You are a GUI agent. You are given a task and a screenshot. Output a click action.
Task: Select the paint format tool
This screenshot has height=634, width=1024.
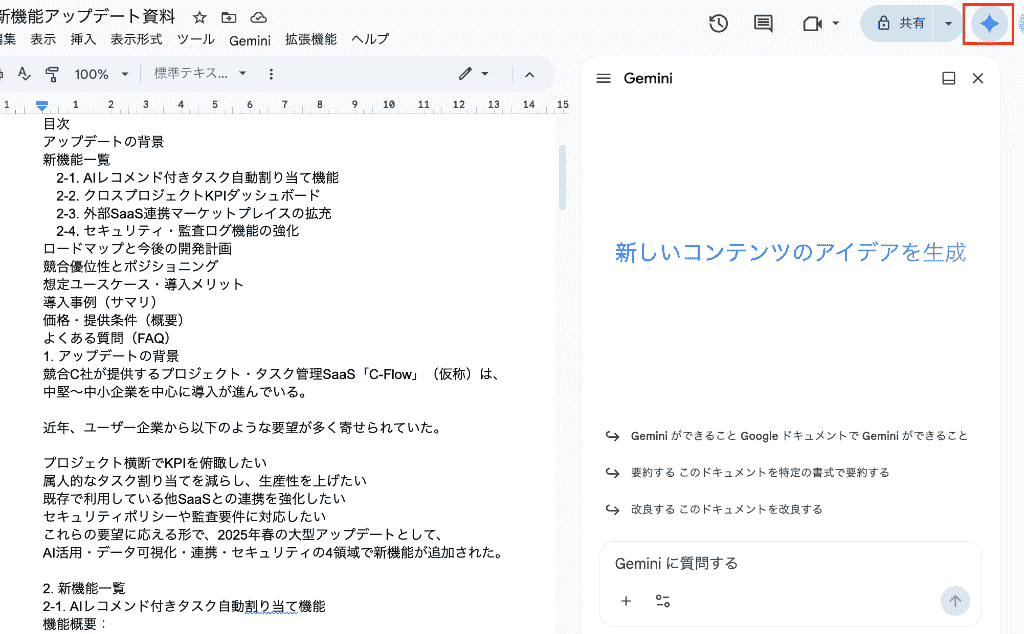coord(52,74)
